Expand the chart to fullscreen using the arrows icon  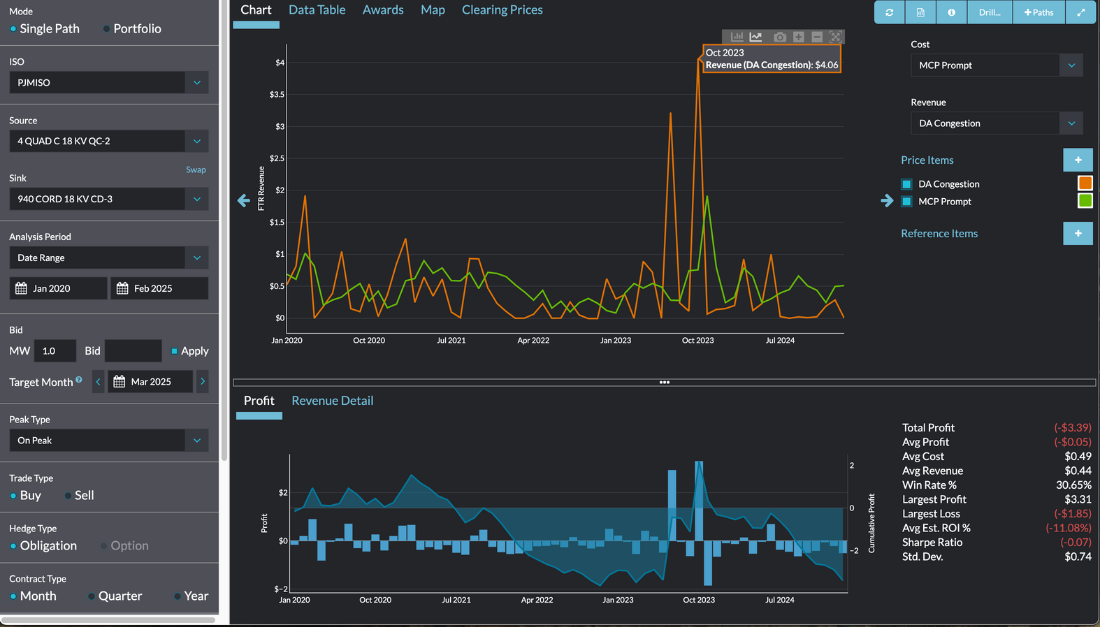(x=1080, y=12)
